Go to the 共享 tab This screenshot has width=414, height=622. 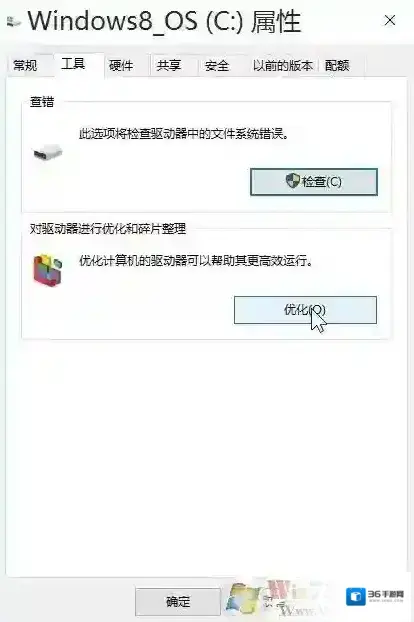click(169, 65)
